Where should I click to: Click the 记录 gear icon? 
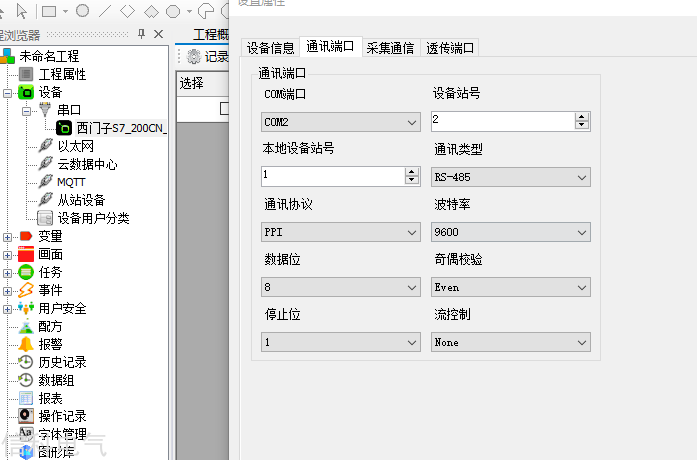[194, 56]
